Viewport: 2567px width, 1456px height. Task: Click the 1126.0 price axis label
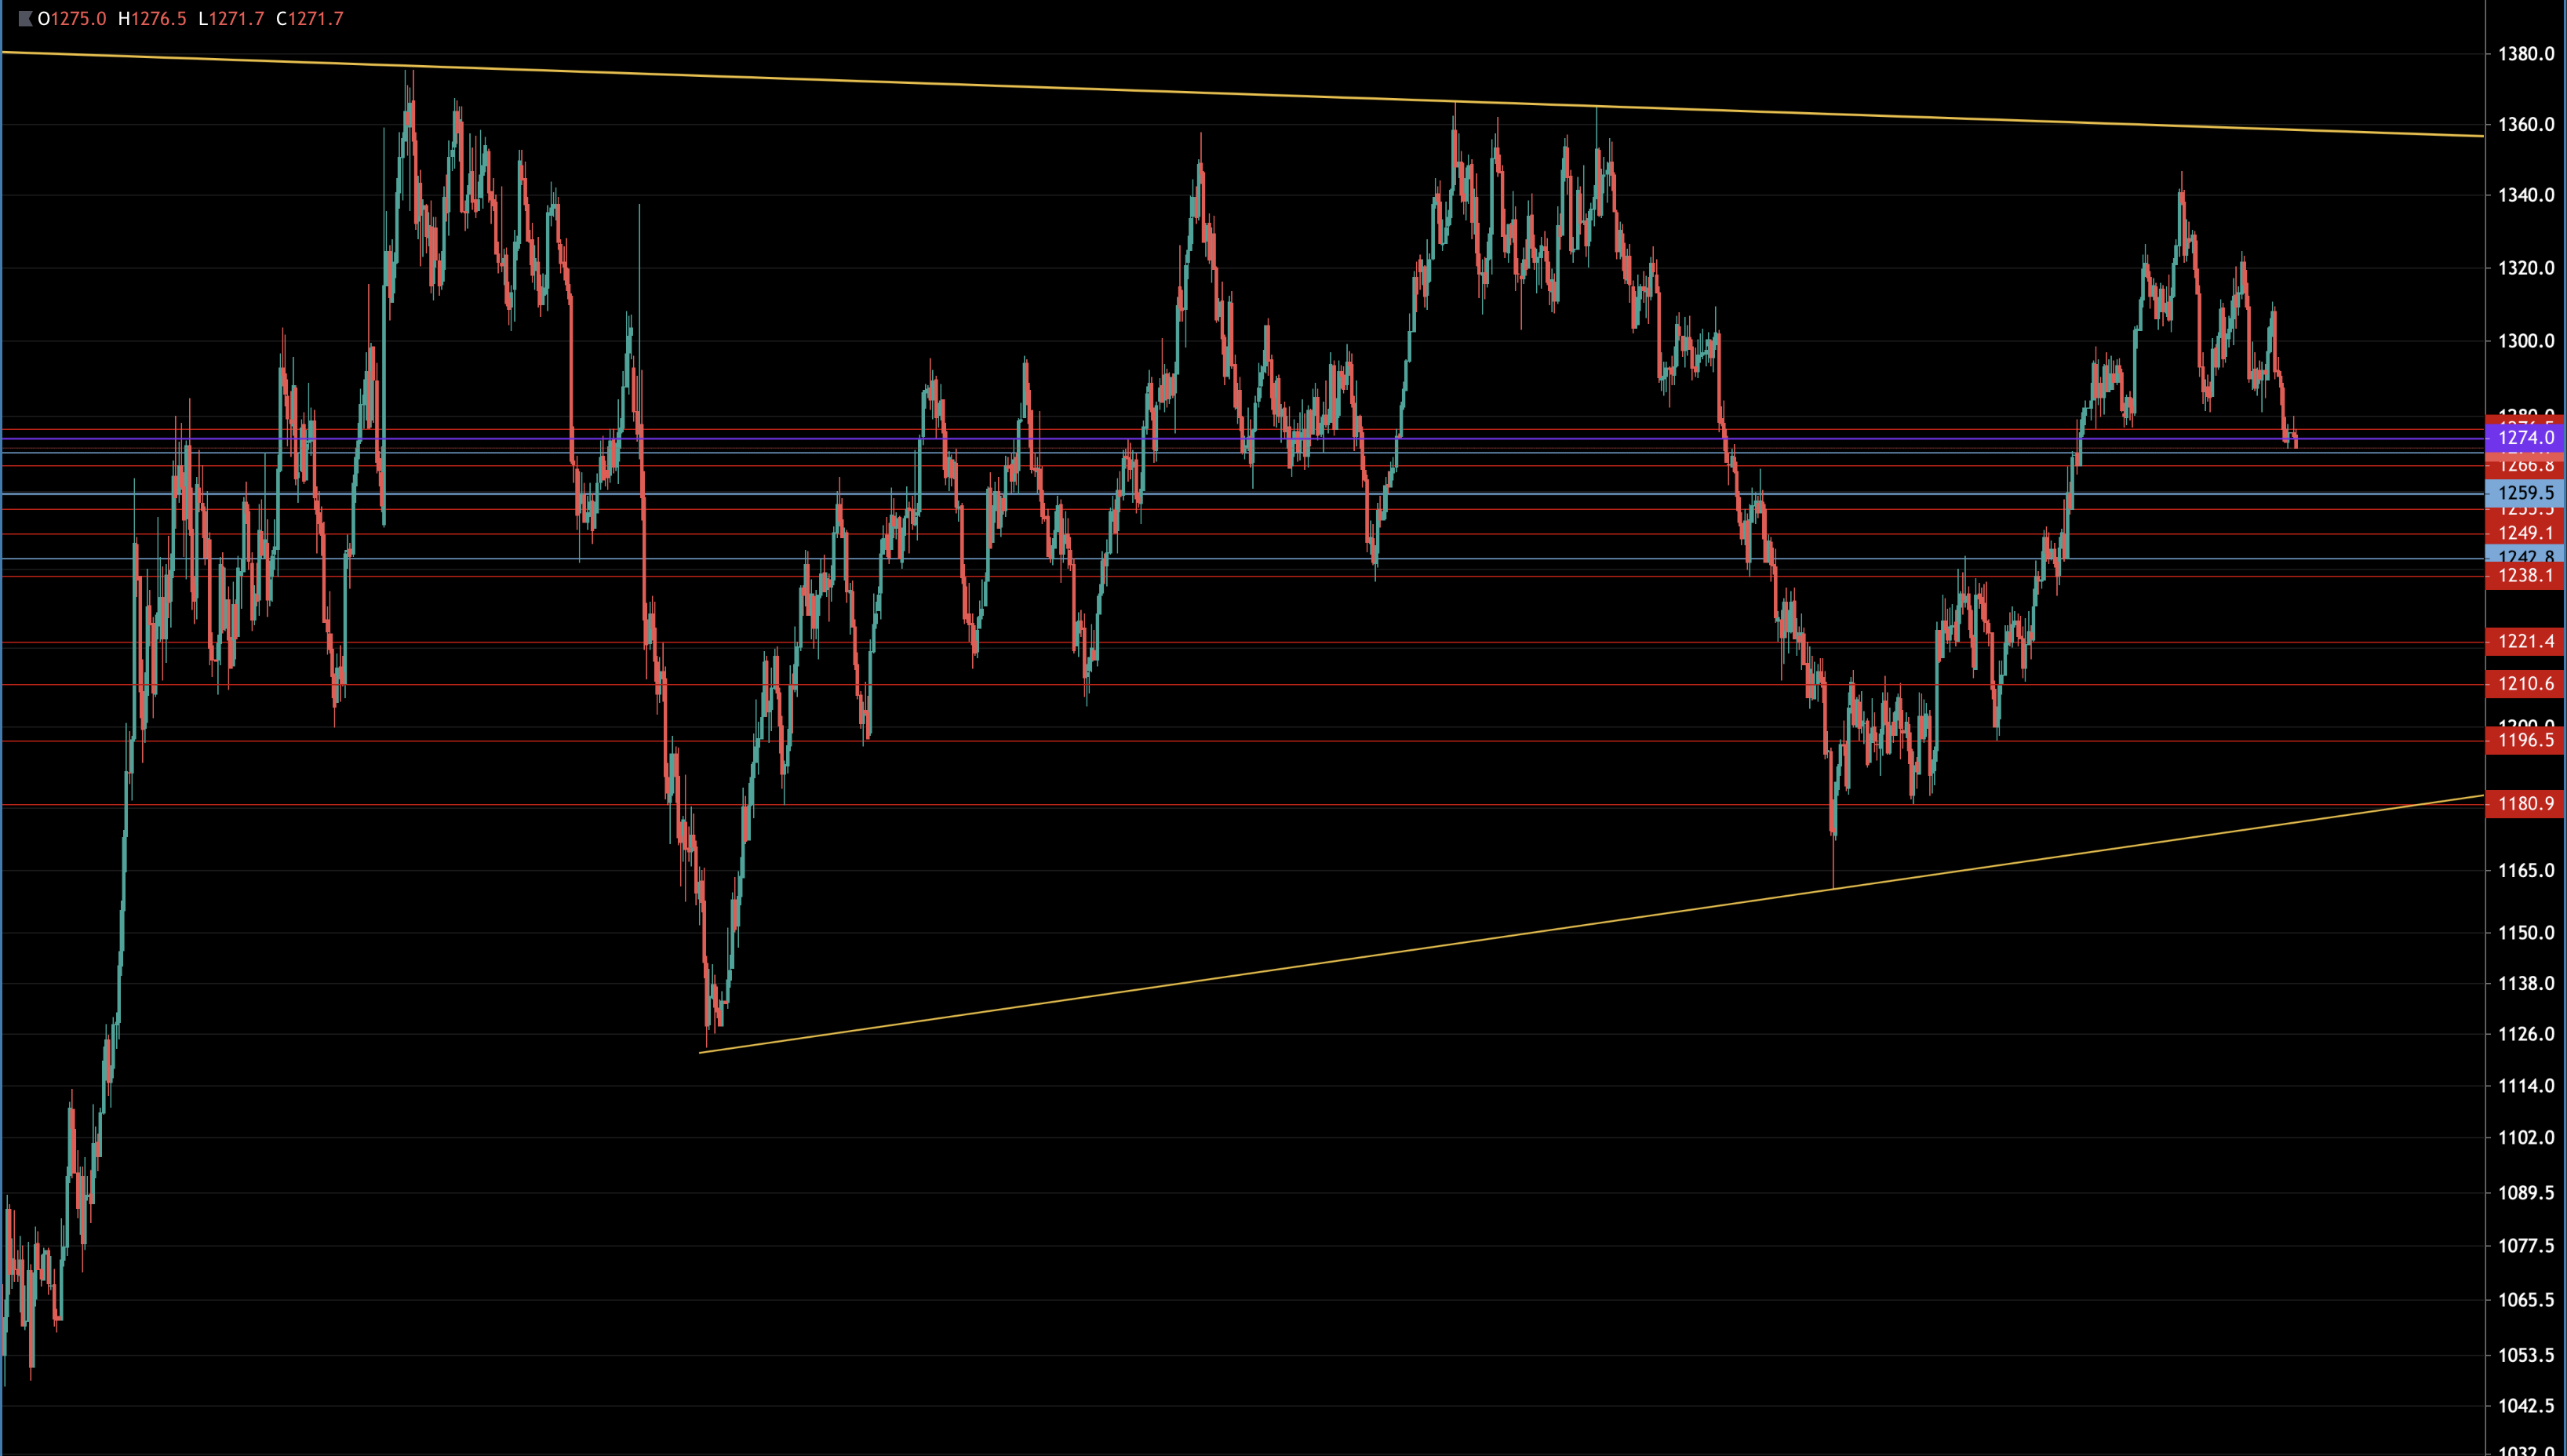click(2525, 1034)
